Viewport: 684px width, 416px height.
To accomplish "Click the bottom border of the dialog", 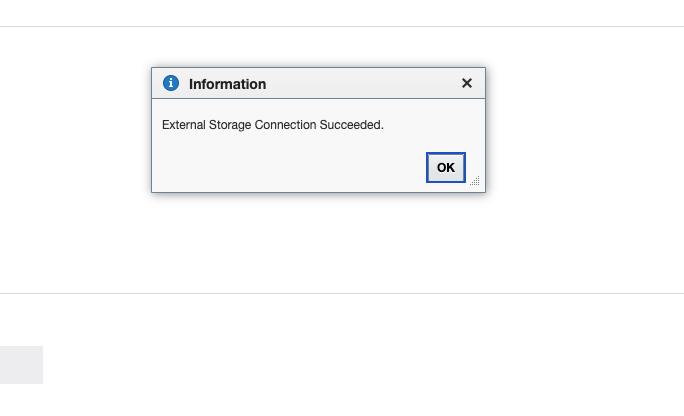I will (x=318, y=191).
